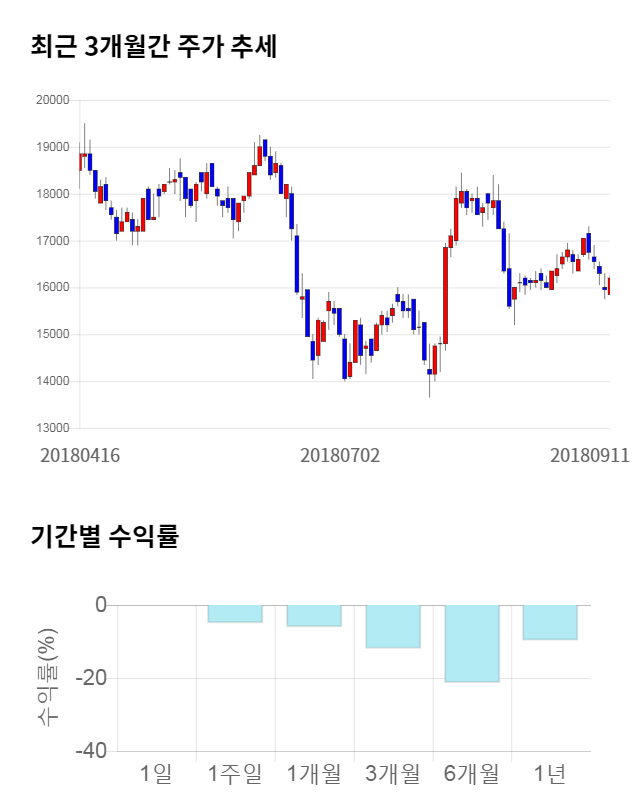The height and width of the screenshot is (810, 640).
Task: Select the 20180416 date label
Action: coord(80,455)
